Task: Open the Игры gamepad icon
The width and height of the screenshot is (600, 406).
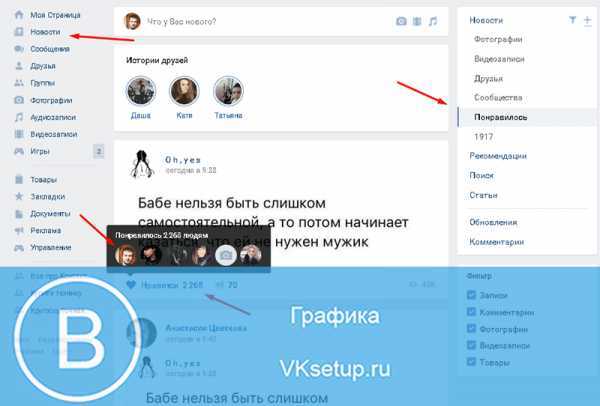Action: tap(19, 151)
